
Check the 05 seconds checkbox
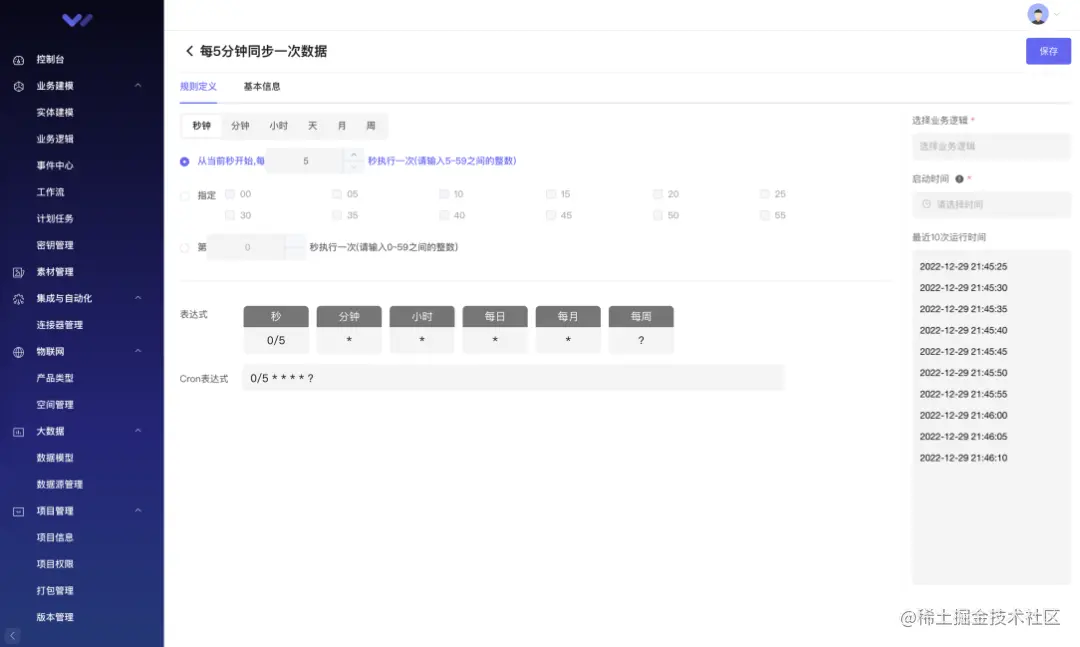click(337, 194)
